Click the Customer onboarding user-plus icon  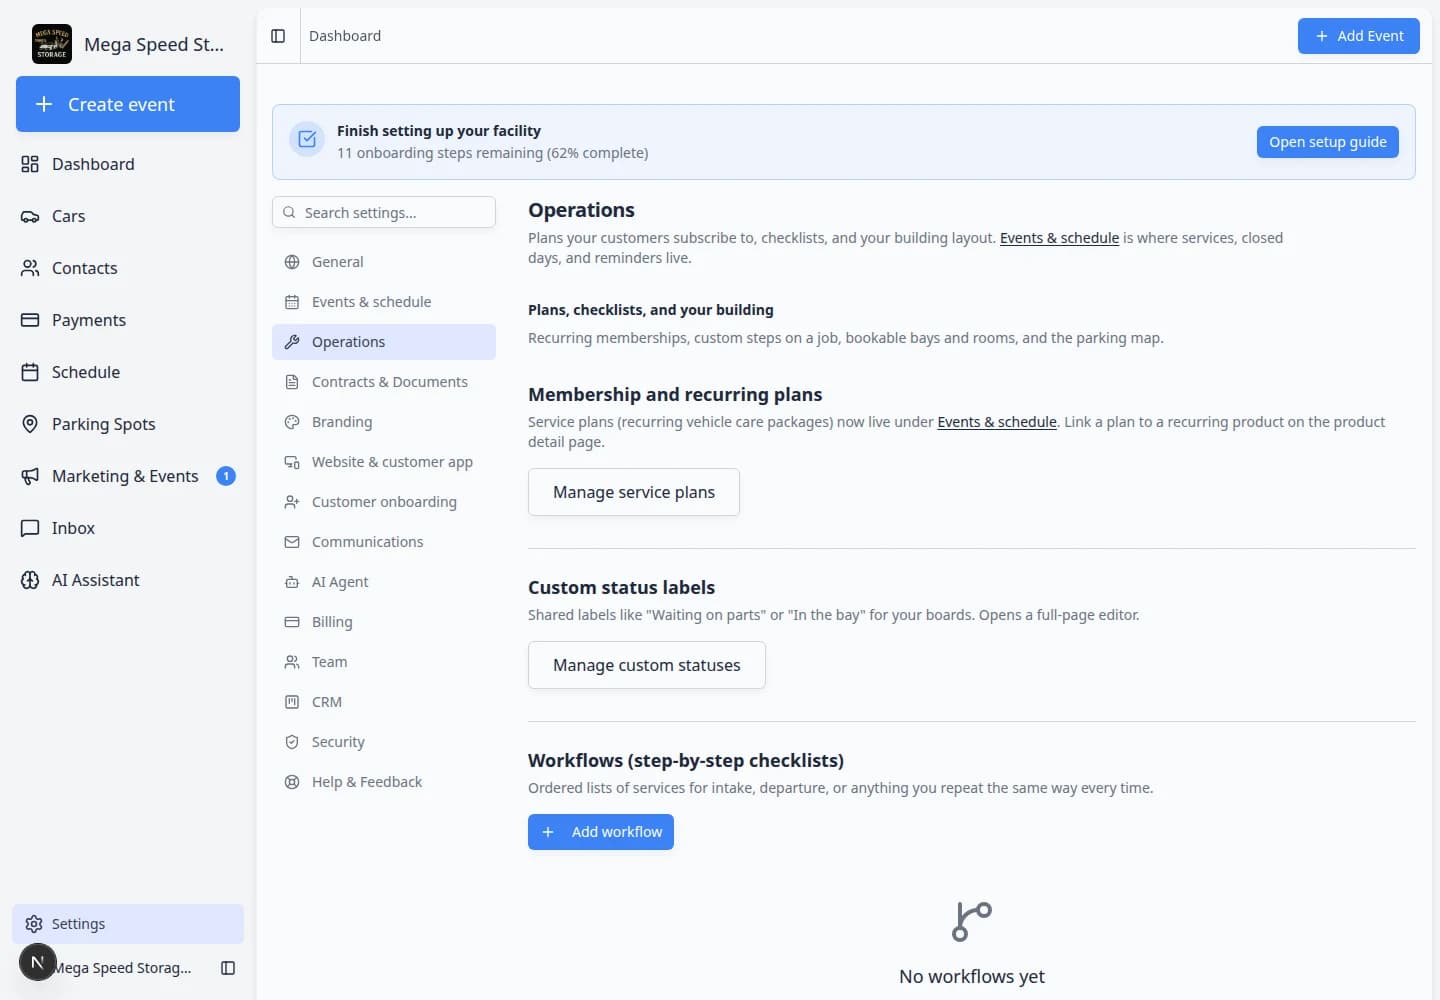point(292,502)
